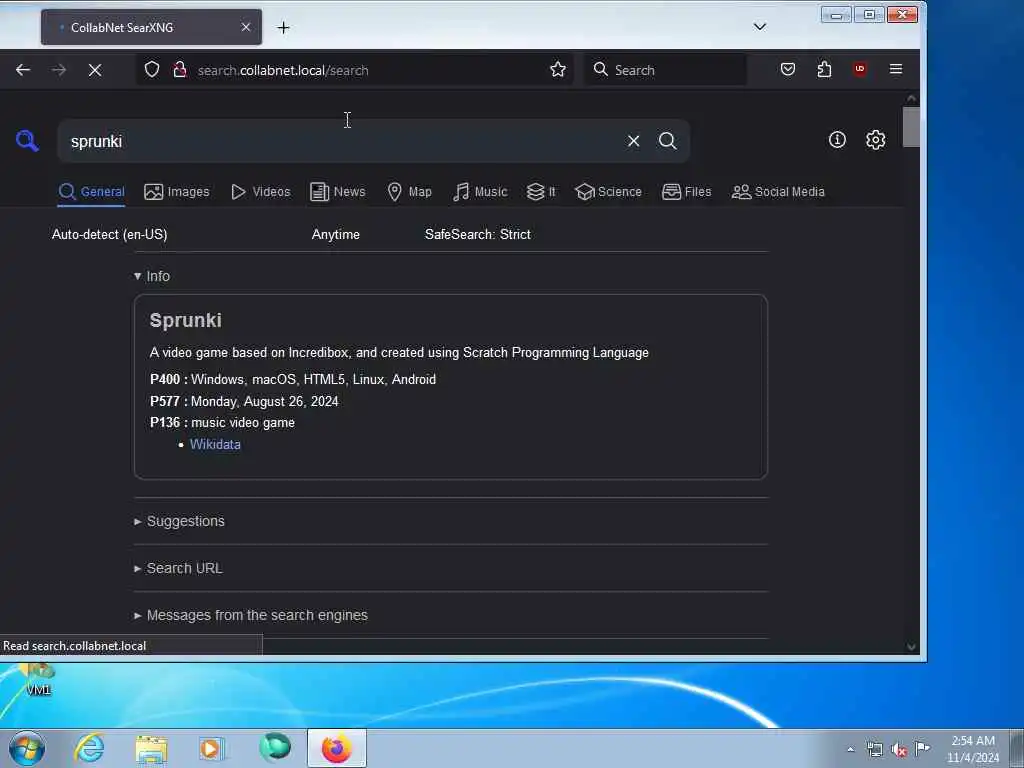Click the VM1 desktop icon
Viewport: 1024px width, 768px height.
38,679
